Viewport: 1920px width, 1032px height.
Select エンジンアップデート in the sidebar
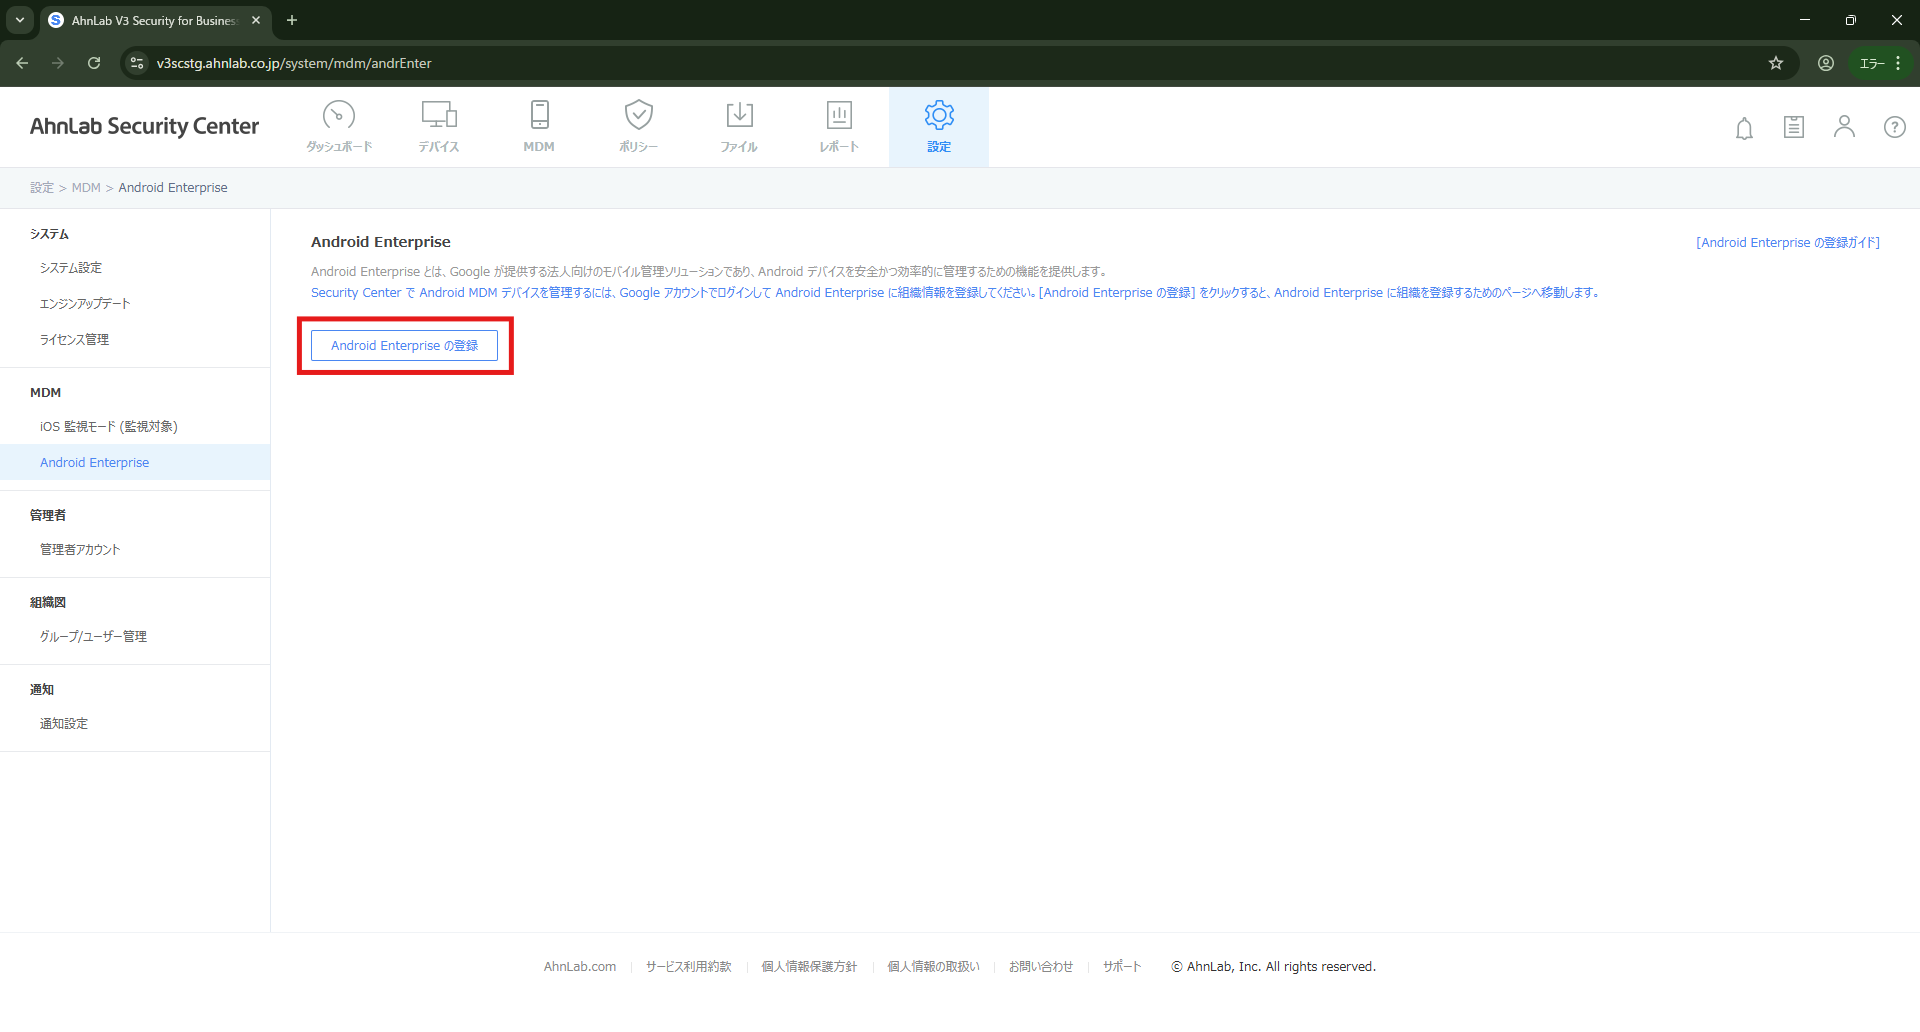point(85,304)
